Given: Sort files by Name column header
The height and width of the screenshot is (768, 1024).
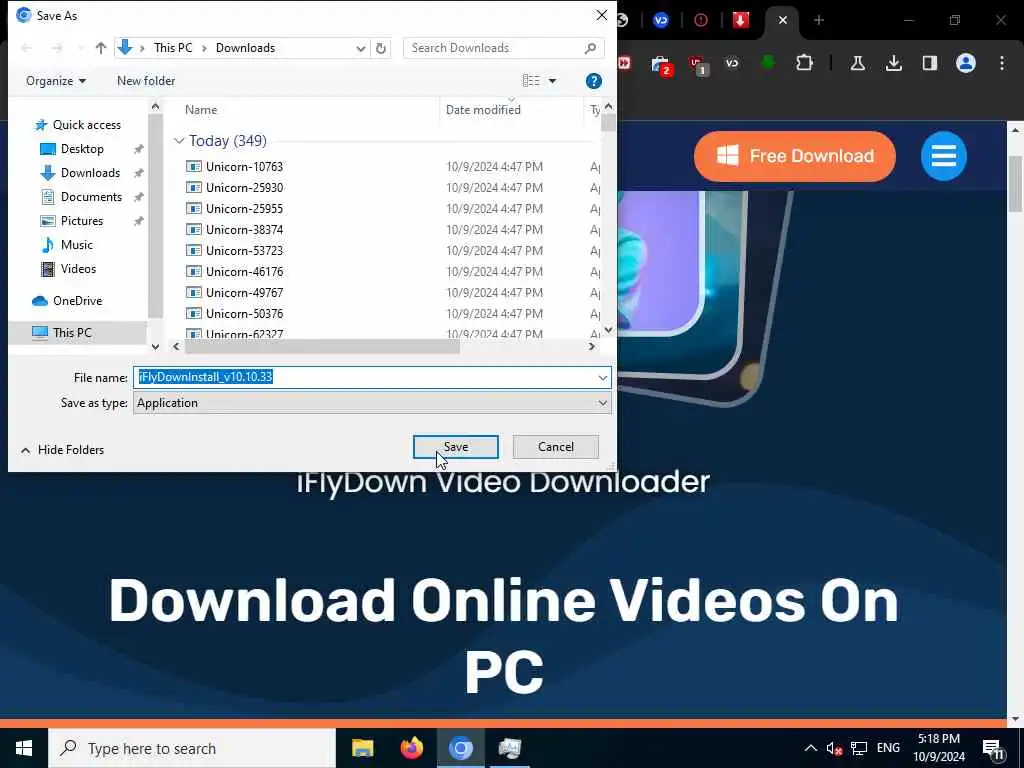Looking at the screenshot, I should click(200, 110).
